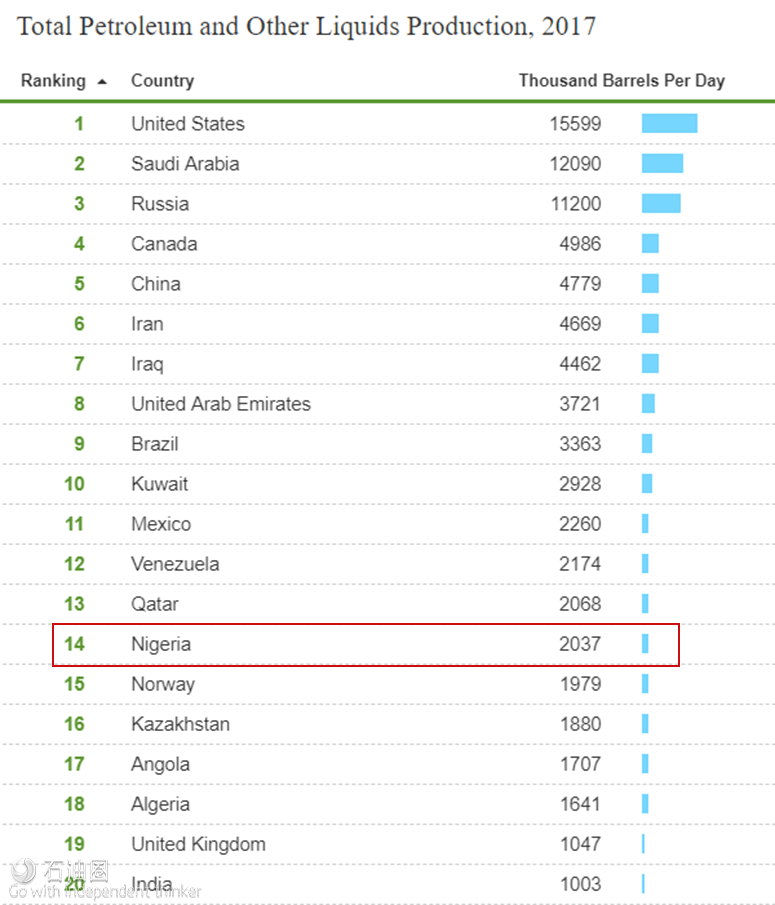
Task: Click the Canada country entry
Action: click(x=164, y=244)
